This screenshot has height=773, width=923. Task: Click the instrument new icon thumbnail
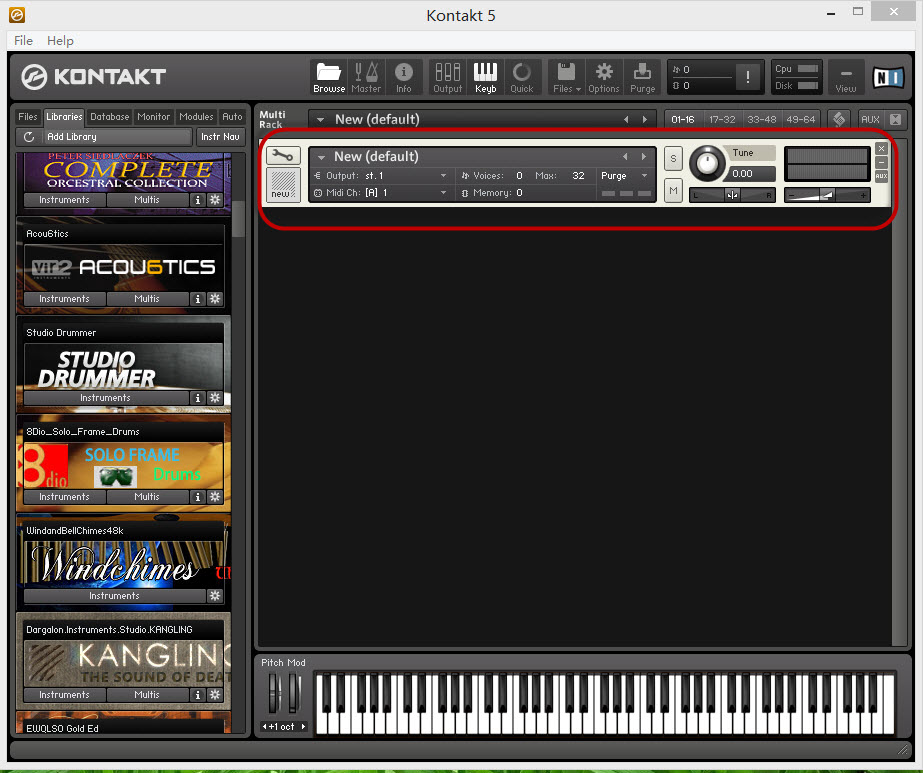click(283, 184)
